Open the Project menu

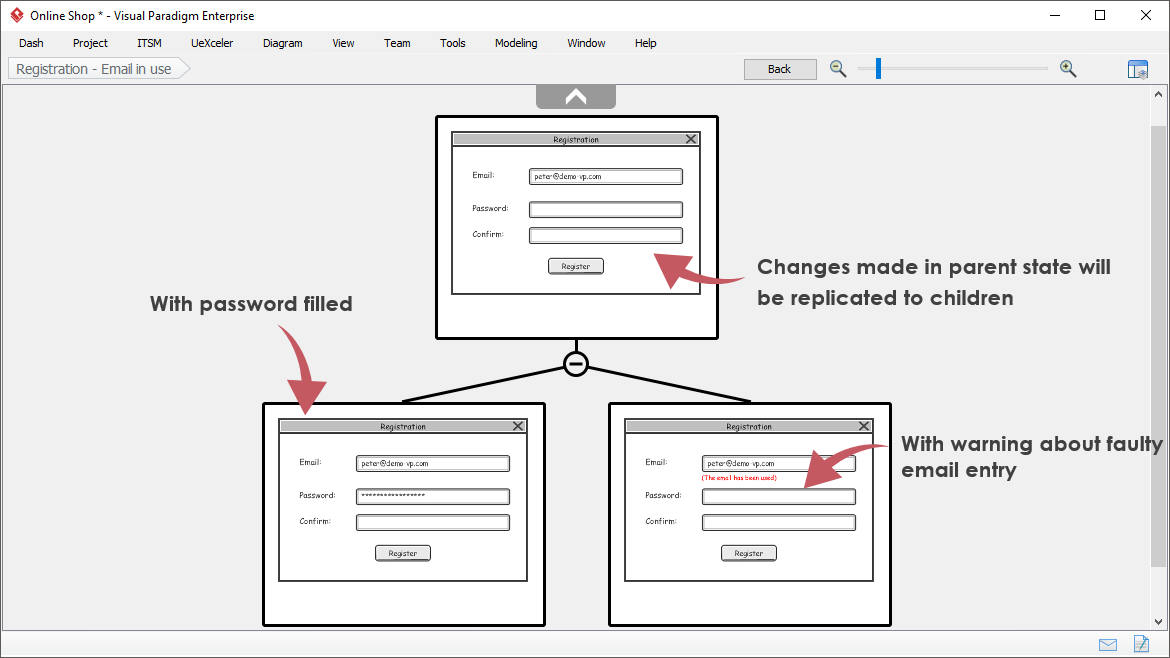click(x=90, y=43)
